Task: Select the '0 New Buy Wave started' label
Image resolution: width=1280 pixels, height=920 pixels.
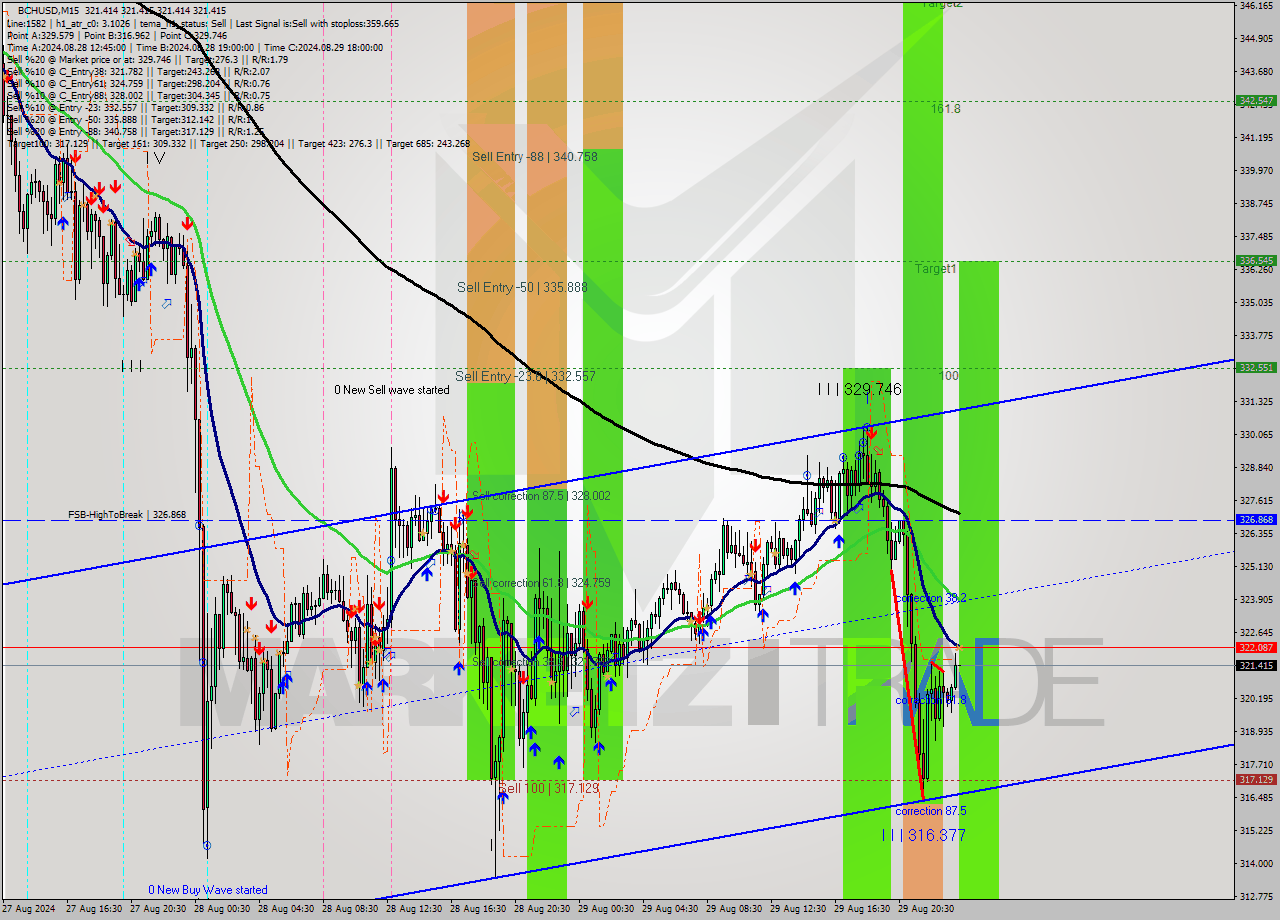Action: point(208,890)
